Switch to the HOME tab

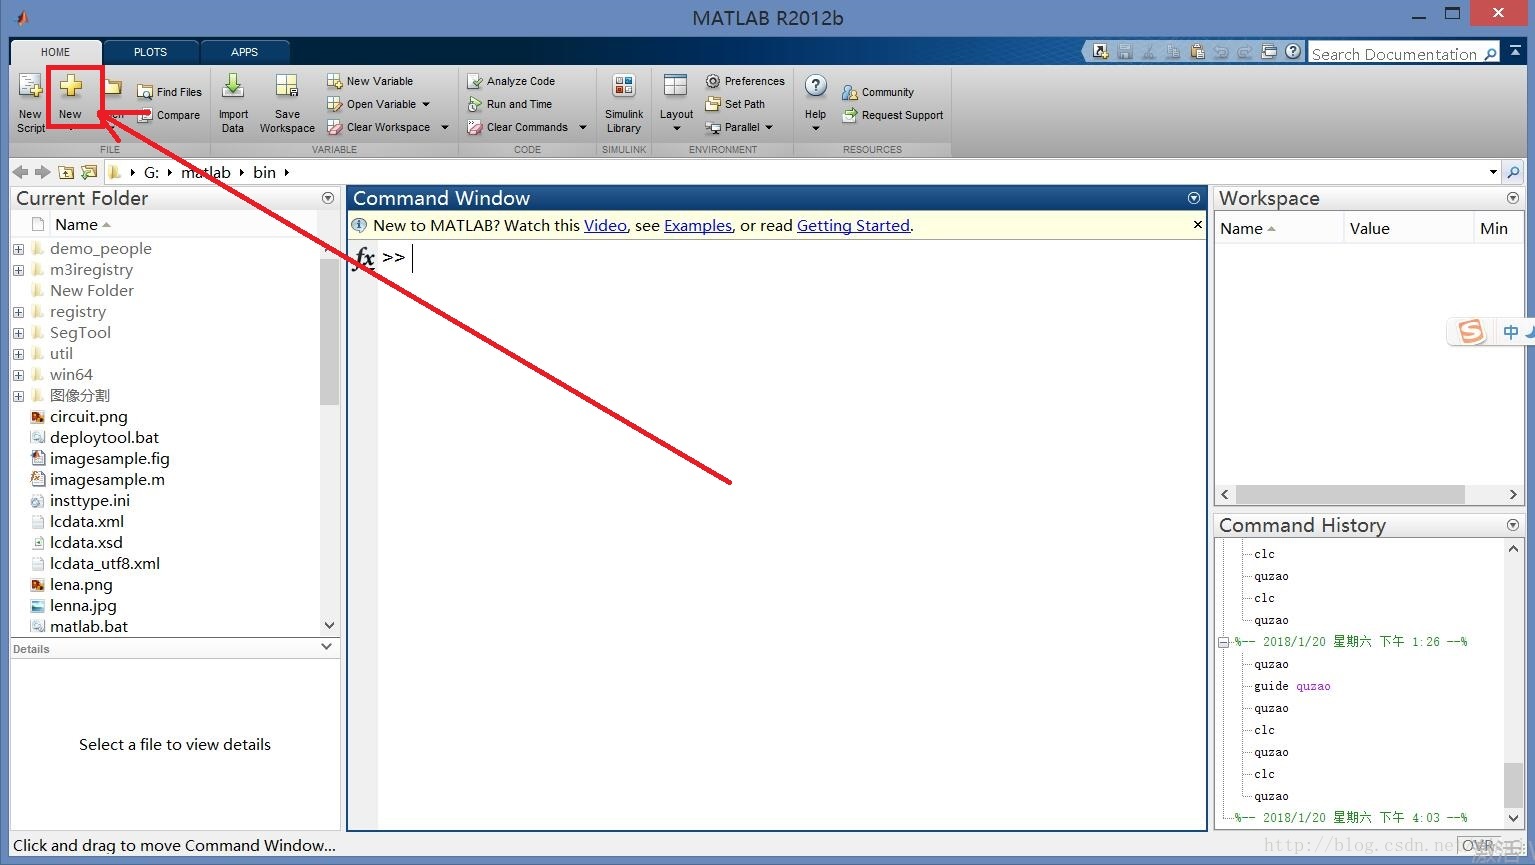55,52
